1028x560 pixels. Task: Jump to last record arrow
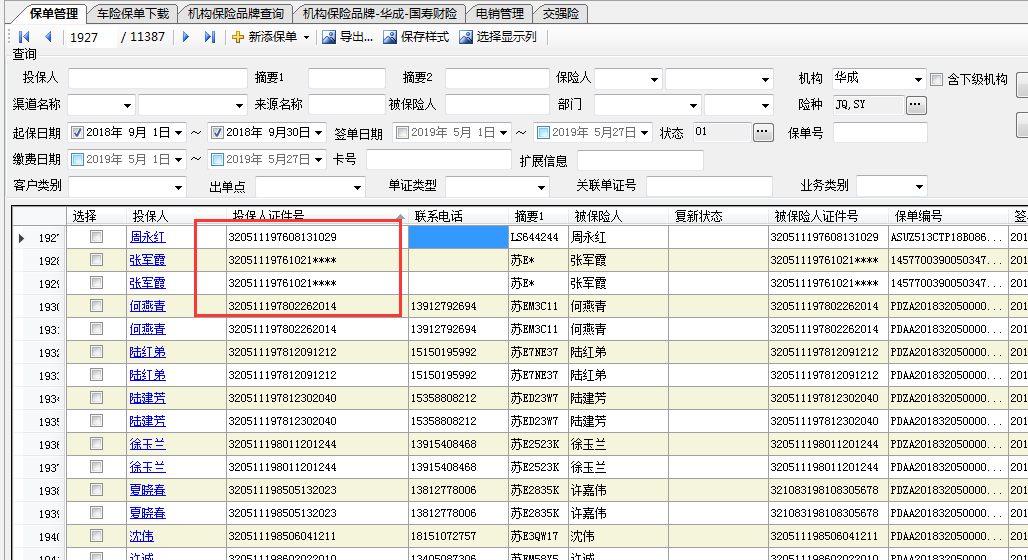point(209,37)
